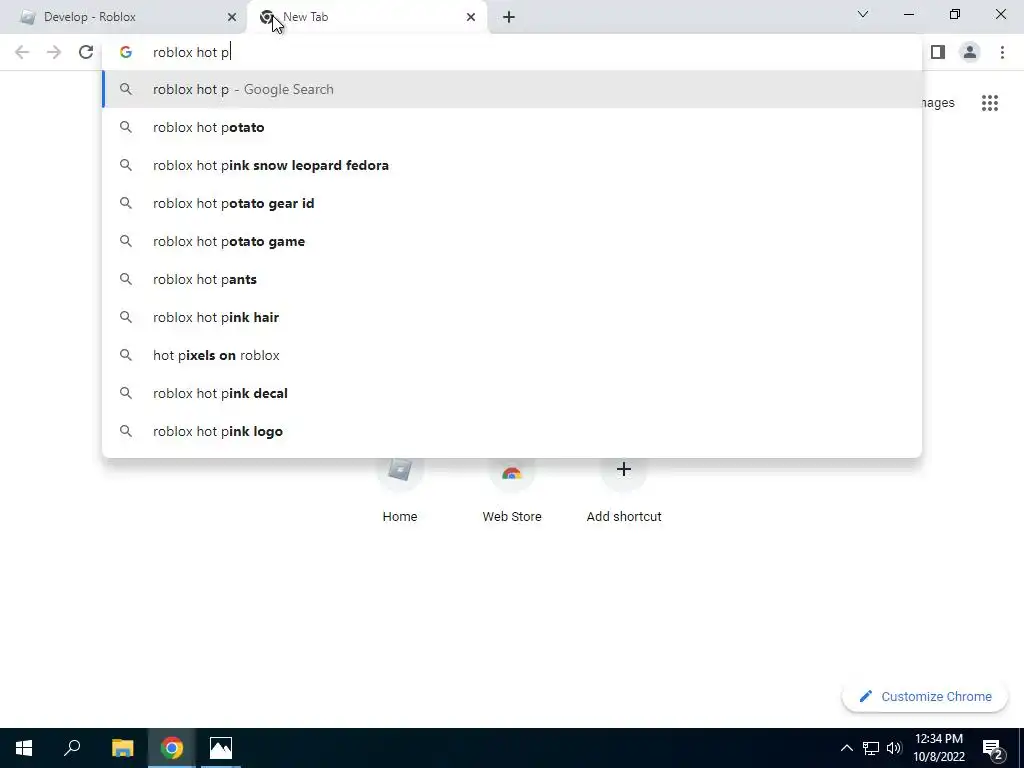
Task: Choose 'roblox hot potato gear id' suggestion
Action: point(512,203)
